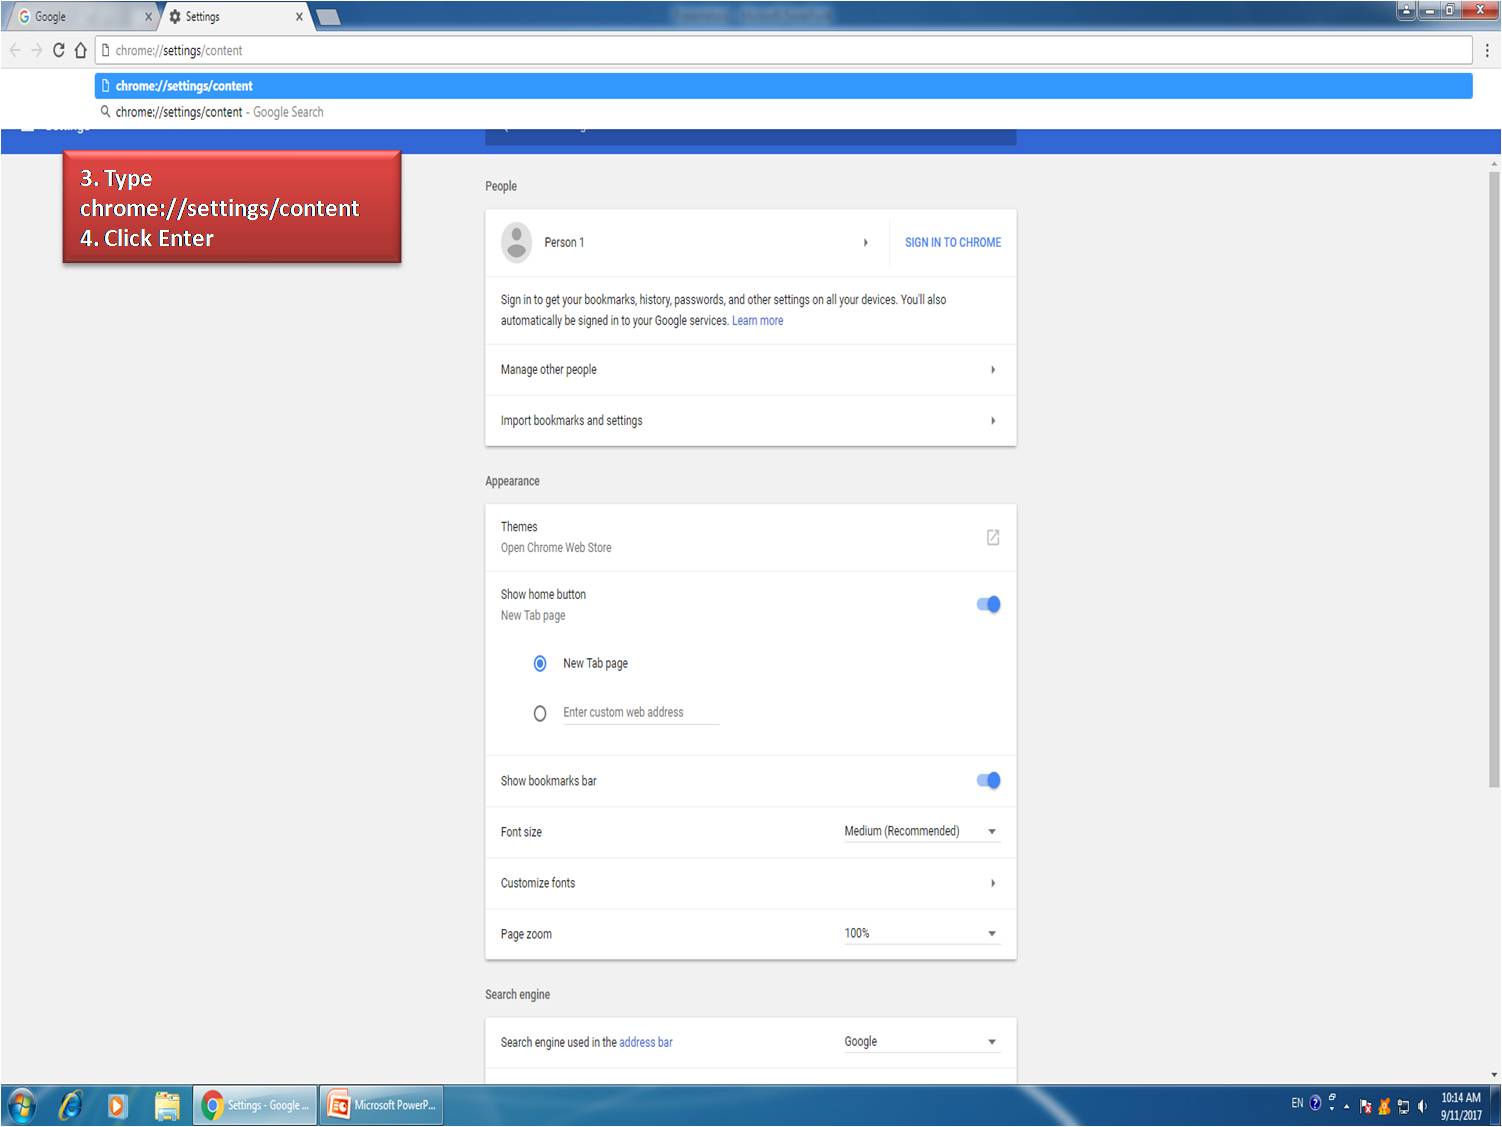Viewport: 1502px width, 1127px height.
Task: Open the Font size dropdown
Action: (x=921, y=831)
